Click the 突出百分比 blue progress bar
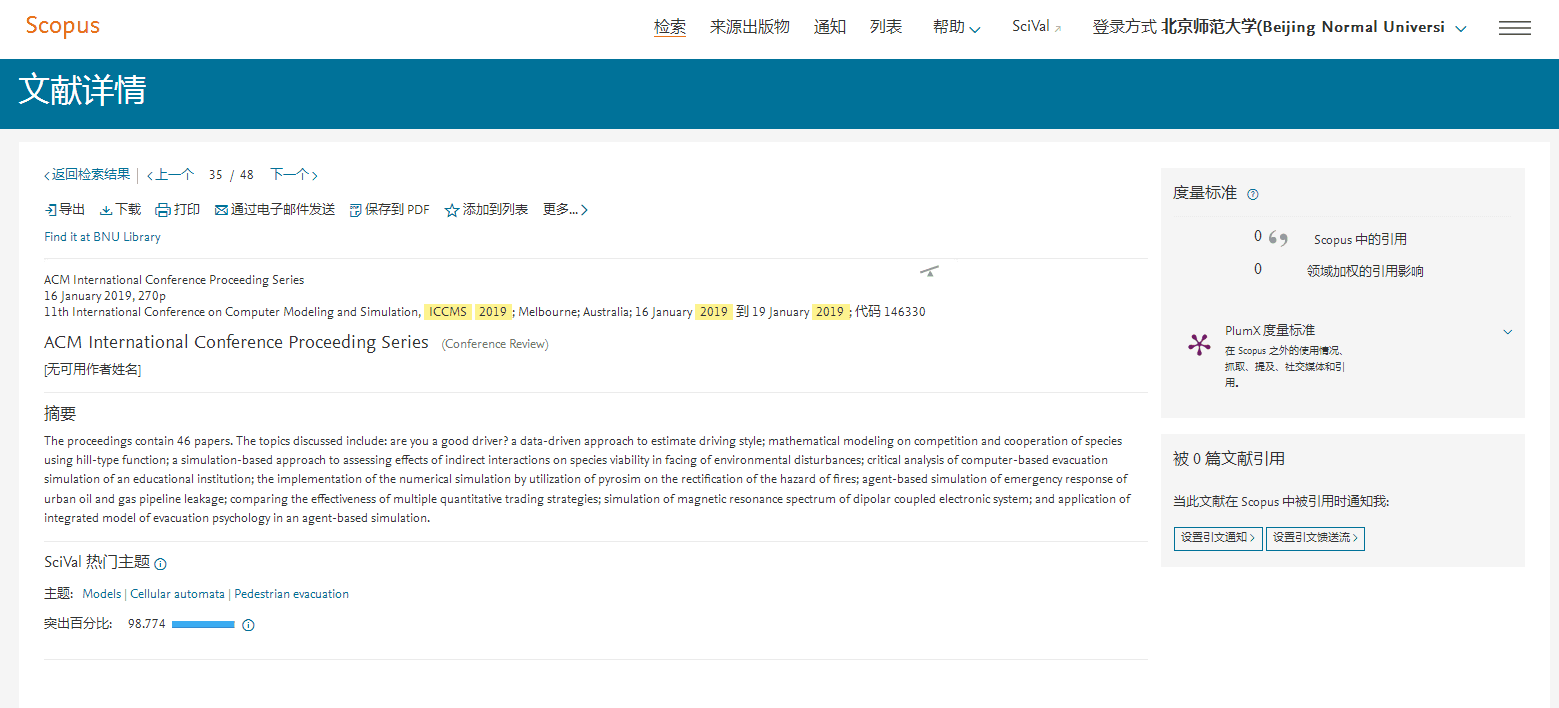Screen dimensions: 1559x708 pos(203,625)
